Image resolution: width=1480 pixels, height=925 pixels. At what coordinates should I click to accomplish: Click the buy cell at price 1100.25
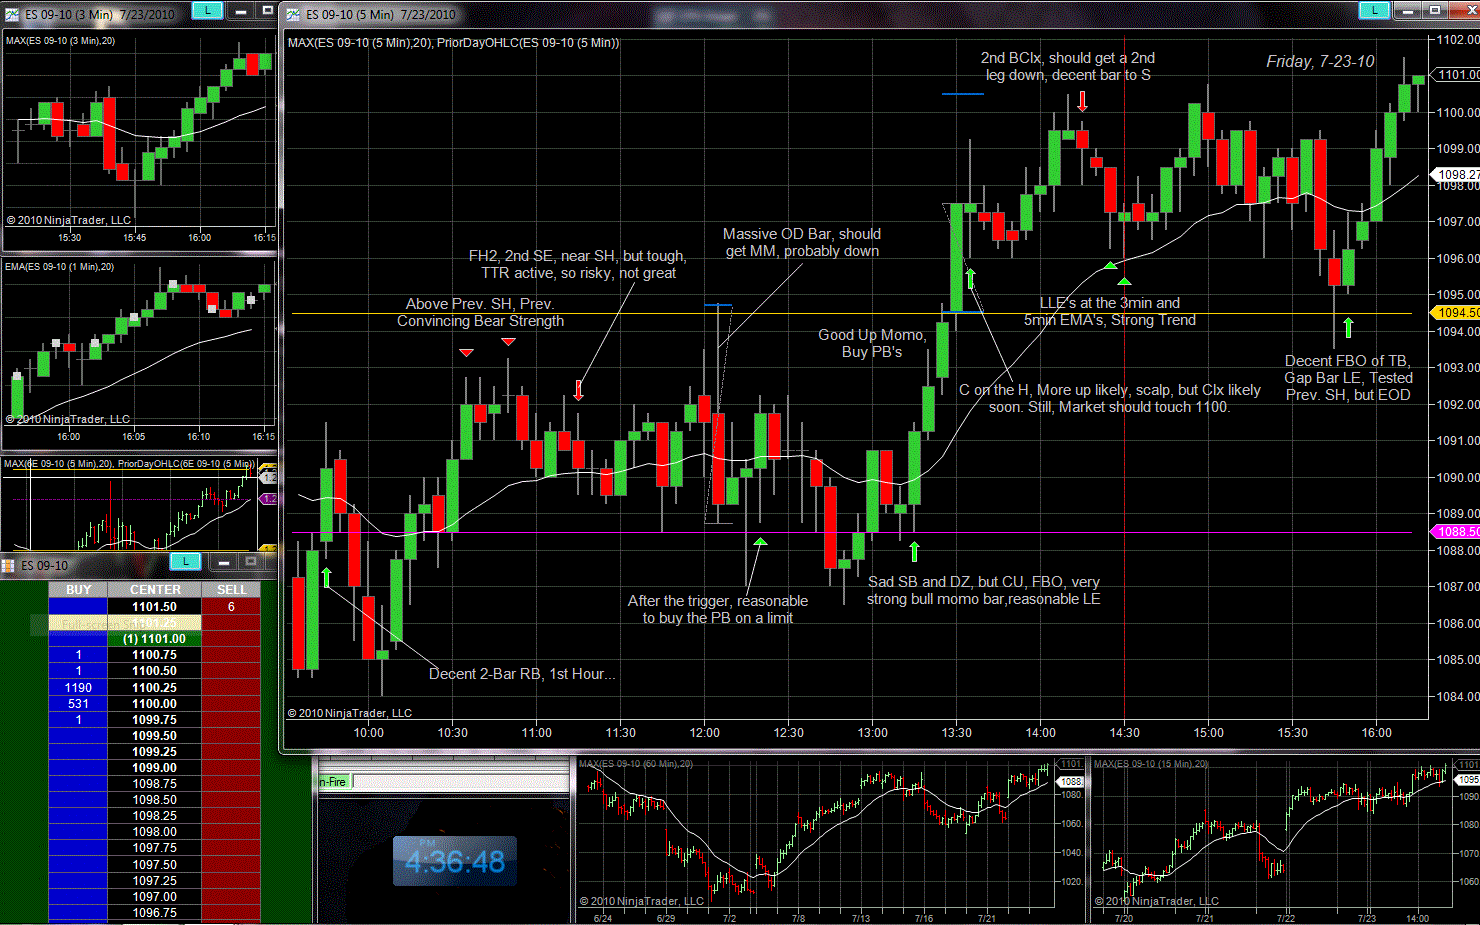click(78, 688)
